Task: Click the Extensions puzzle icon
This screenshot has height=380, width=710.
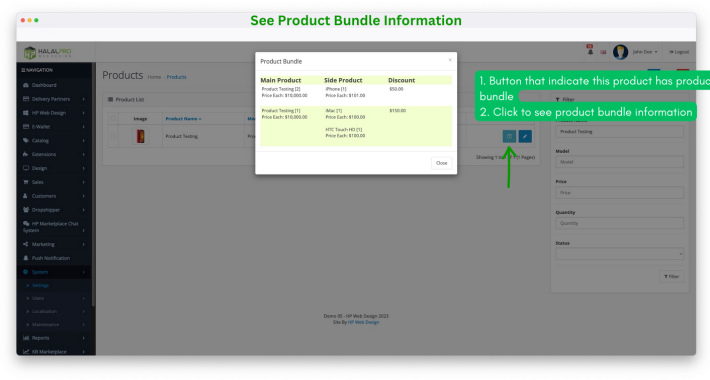Action: click(26, 154)
